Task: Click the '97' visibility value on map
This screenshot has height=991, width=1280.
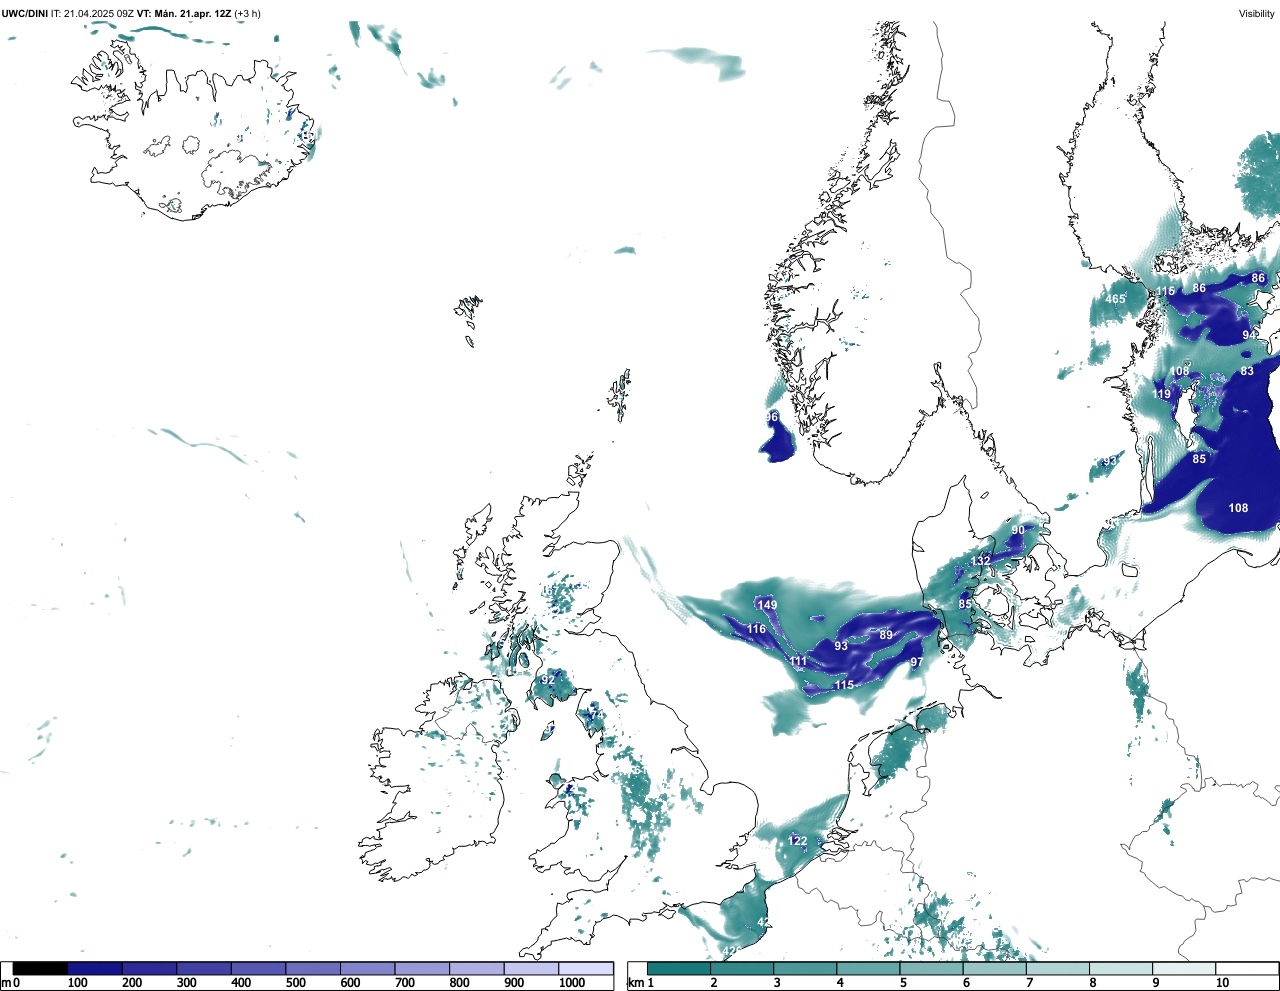Action: pos(916,662)
